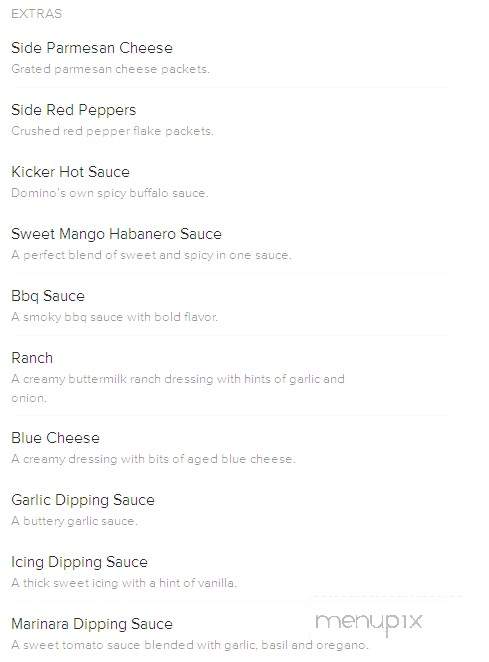The width and height of the screenshot is (489, 662).
Task: Click the menupix watermark logo
Action: click(369, 623)
